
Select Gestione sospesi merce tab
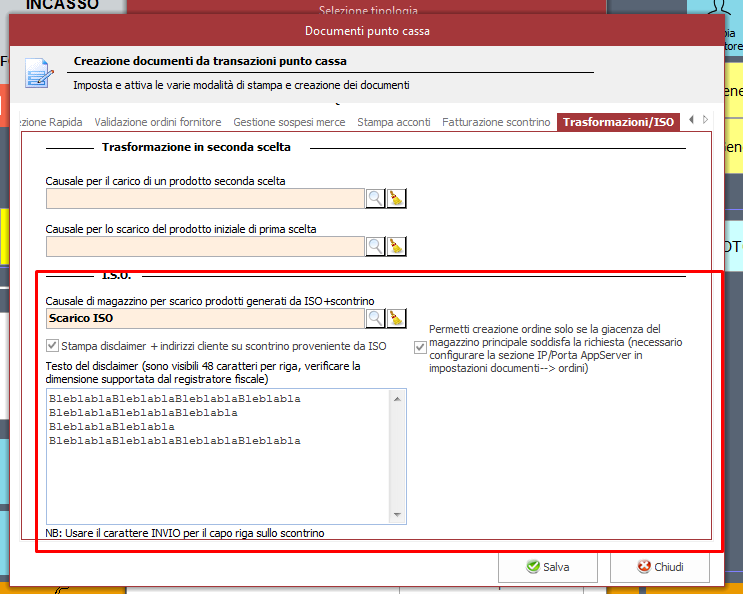click(x=289, y=122)
